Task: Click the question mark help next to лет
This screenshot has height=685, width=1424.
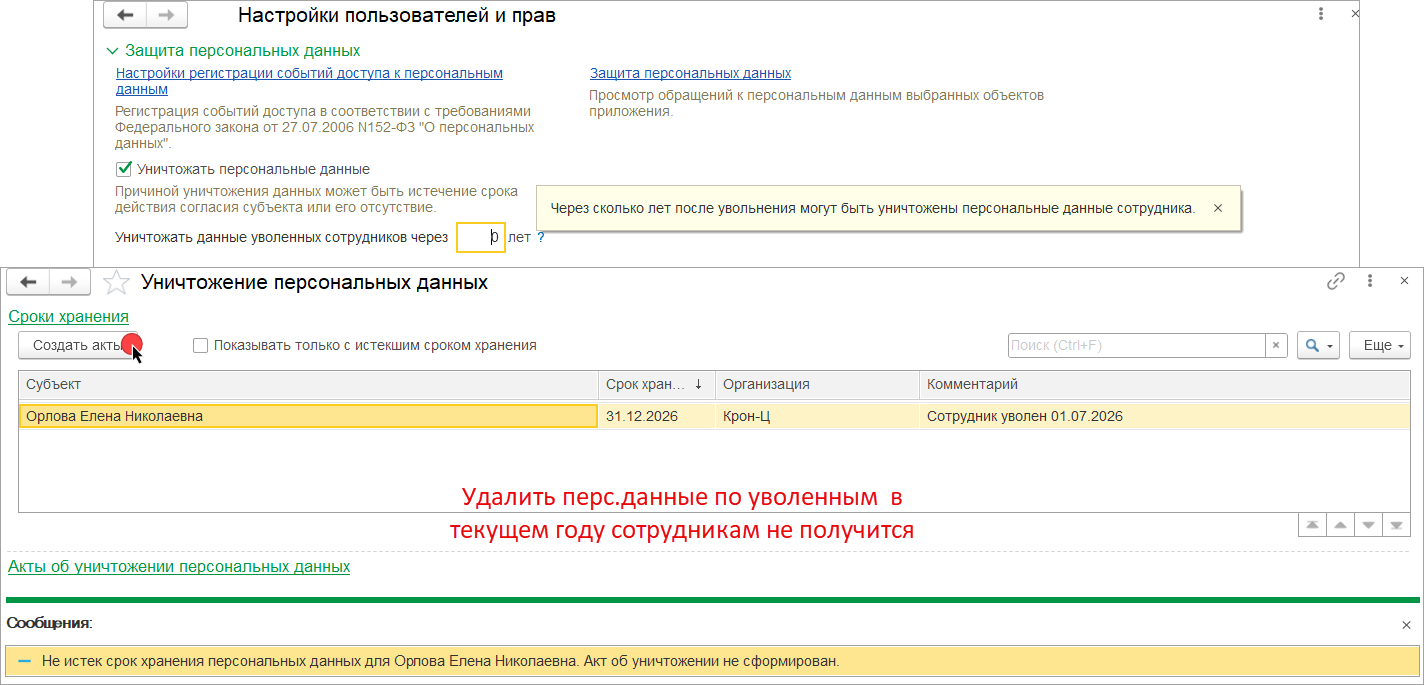Action: 541,238
